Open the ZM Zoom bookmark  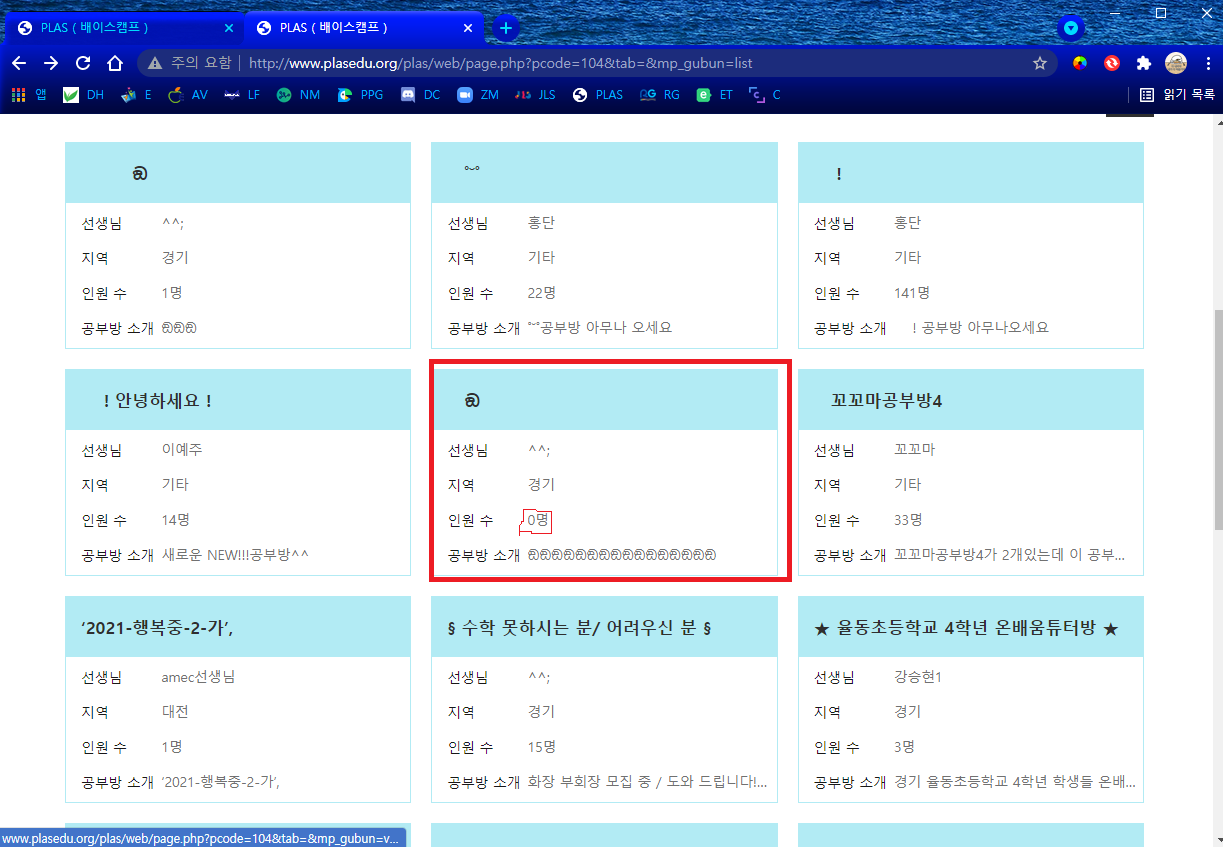[x=478, y=95]
